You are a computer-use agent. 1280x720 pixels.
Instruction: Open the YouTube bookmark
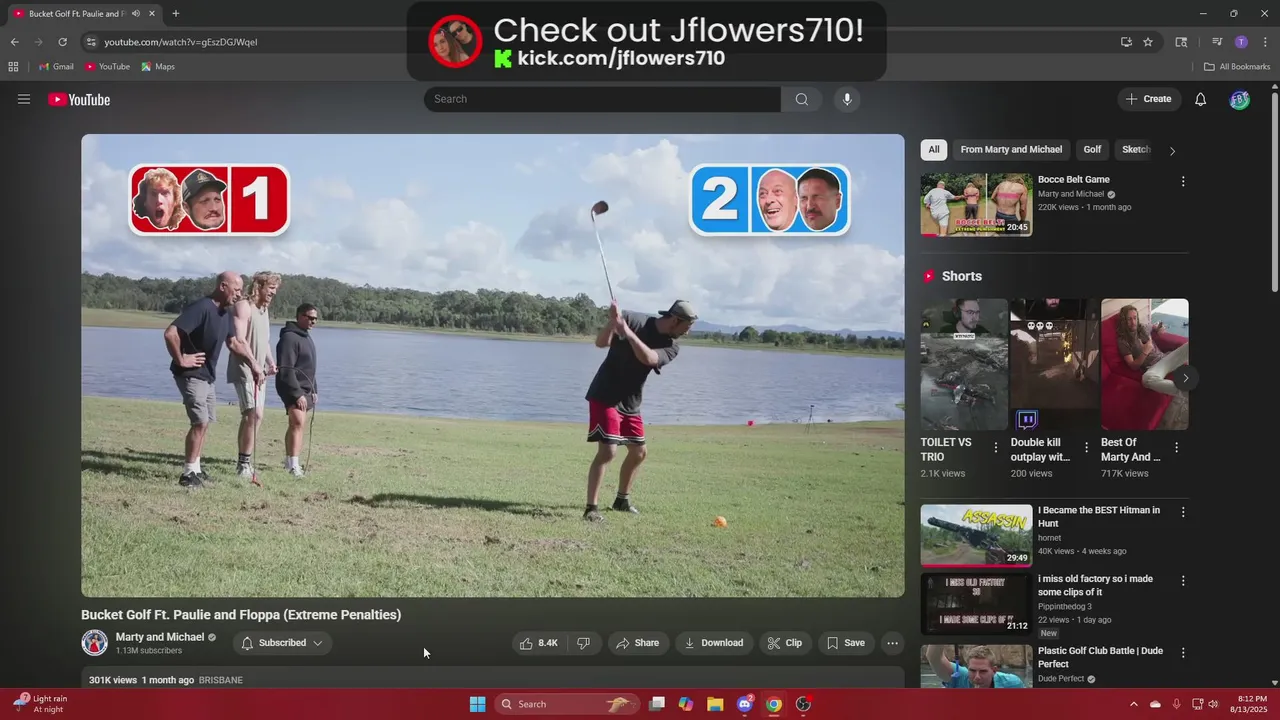tap(107, 67)
